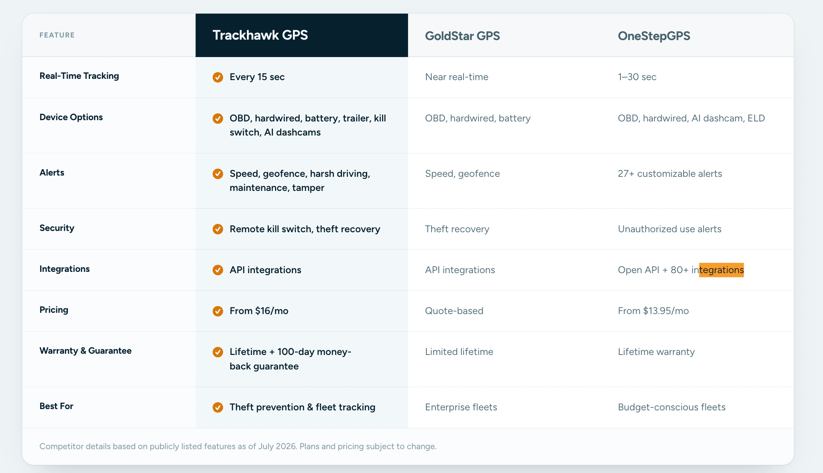Click the orange checkmark beside Speed, geofence, harsh driving
The image size is (823, 473).
pyautogui.click(x=217, y=174)
